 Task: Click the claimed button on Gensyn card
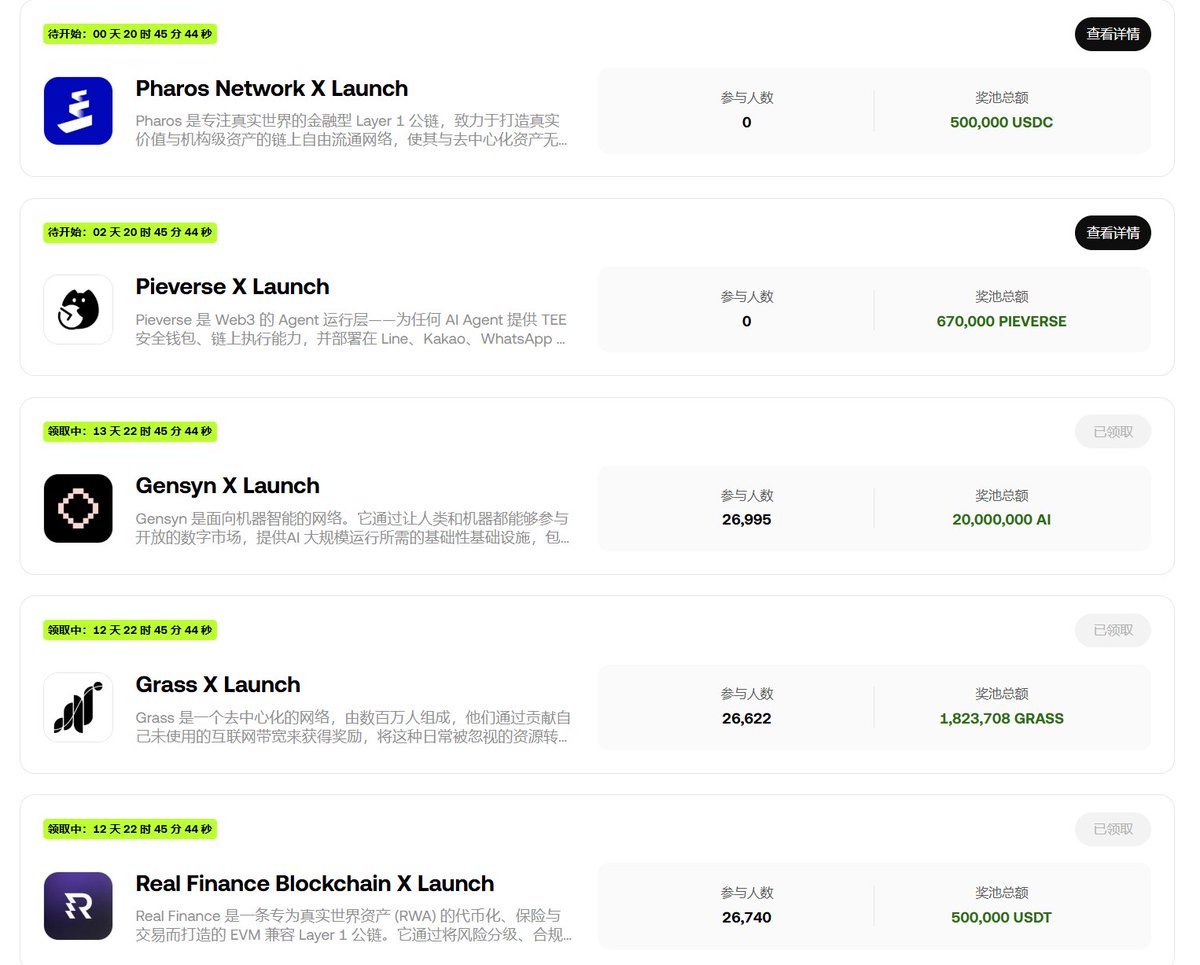1112,432
